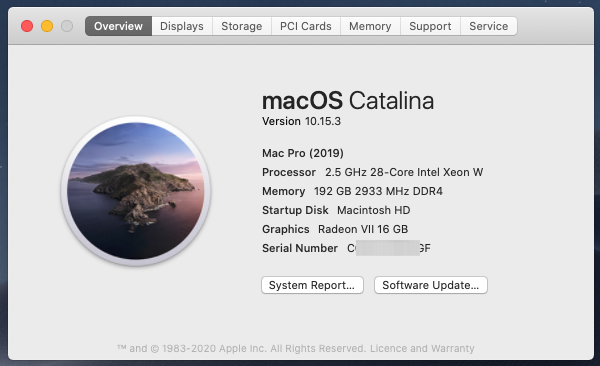Switch to the Overview tab
600x366 pixels.
click(118, 26)
